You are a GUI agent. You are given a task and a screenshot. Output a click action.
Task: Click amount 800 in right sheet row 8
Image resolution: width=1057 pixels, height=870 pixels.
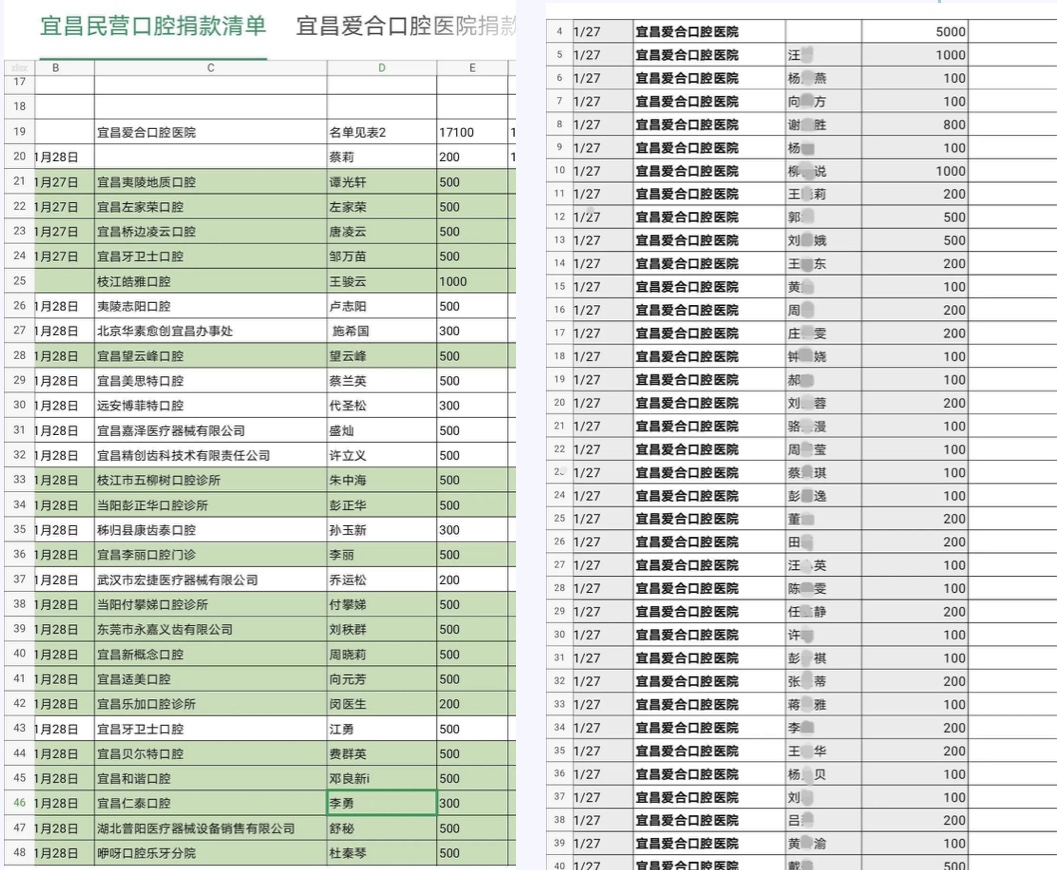915,125
